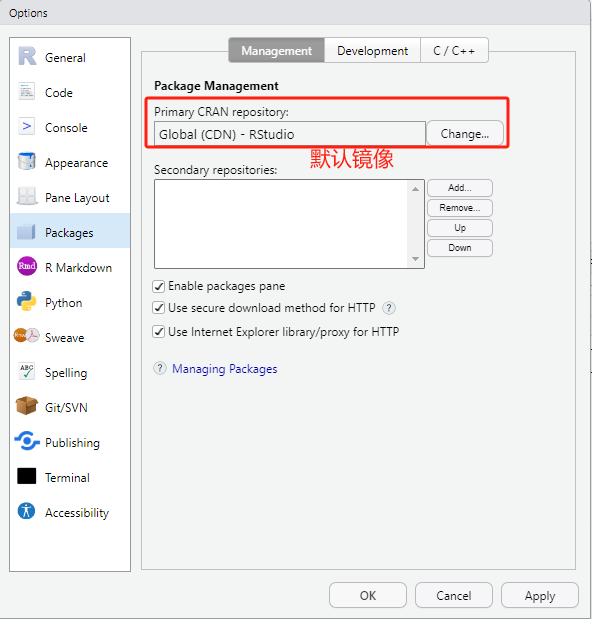Toggle Use Internet Explorer library/proxy checkbox
The width and height of the screenshot is (592, 619).
159,332
